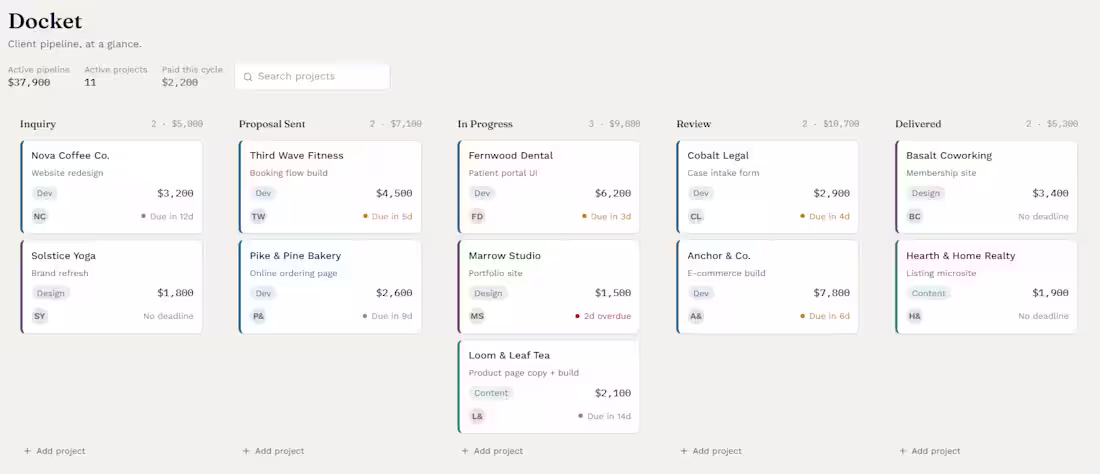Click the Patient portal UI subtitle
1100x474 pixels.
click(503, 173)
